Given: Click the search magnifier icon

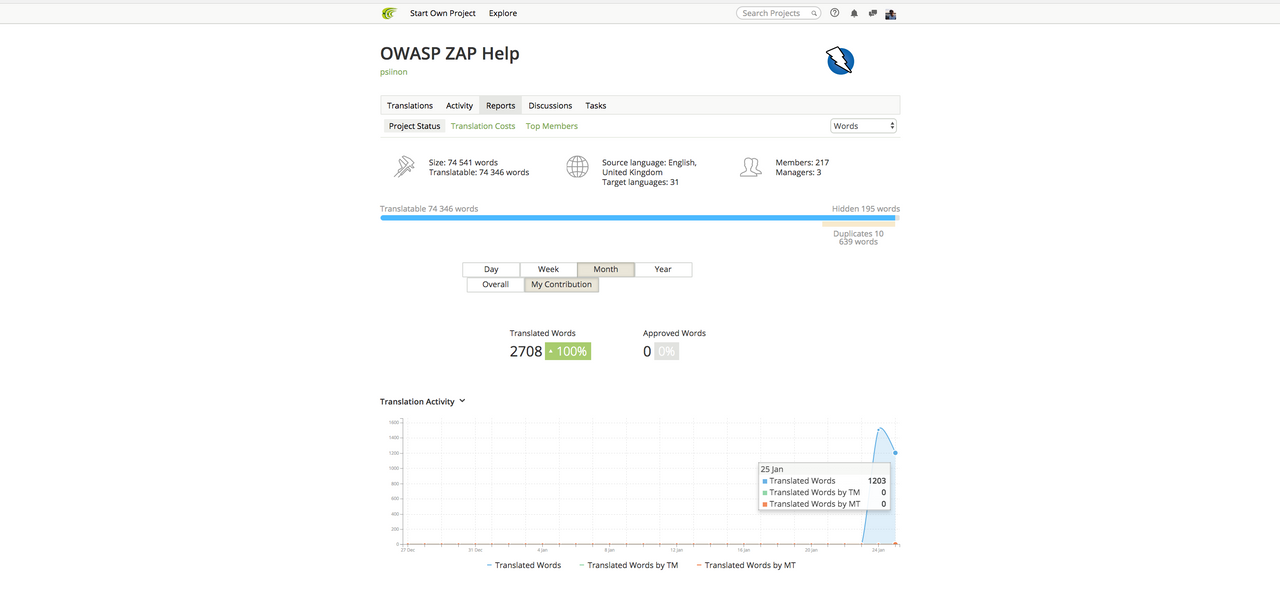Looking at the screenshot, I should click(x=814, y=13).
